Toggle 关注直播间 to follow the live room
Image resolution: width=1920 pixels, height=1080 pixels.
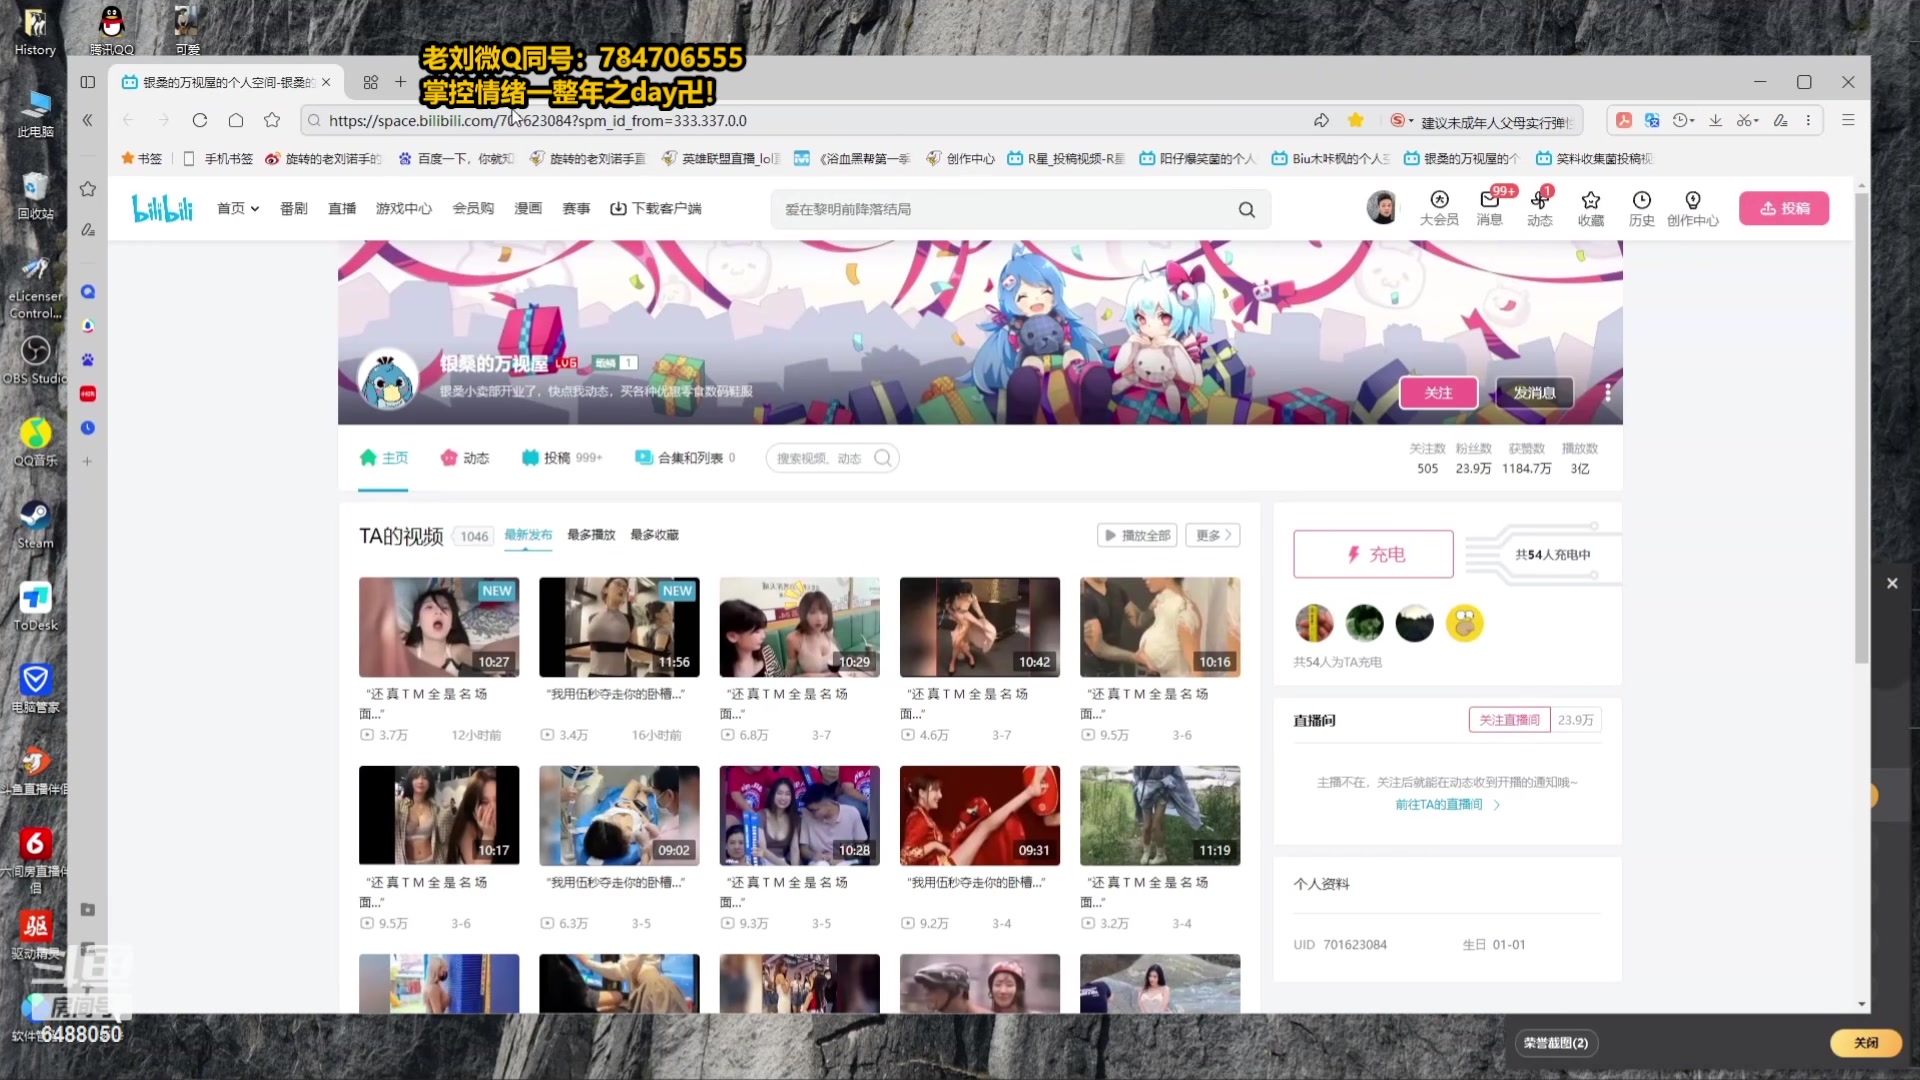pos(1508,720)
